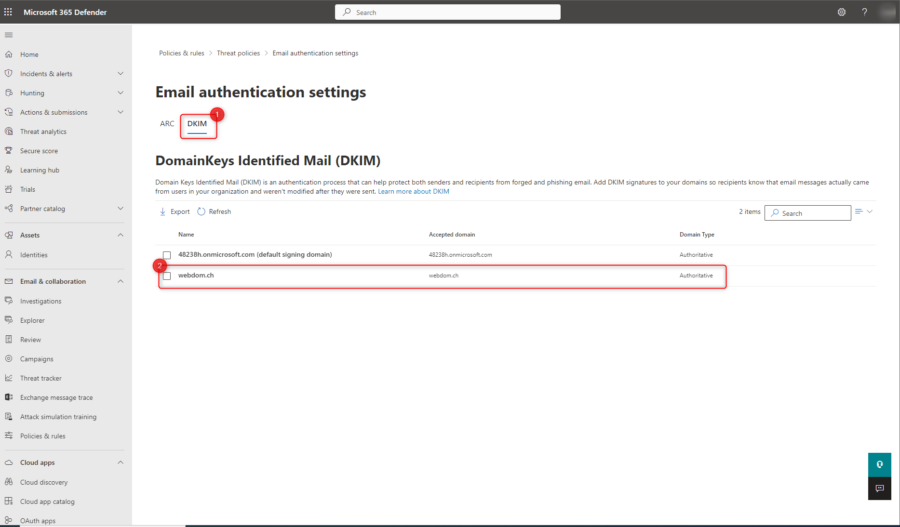Open the Identities sidebar label
The width and height of the screenshot is (900, 527).
point(34,255)
